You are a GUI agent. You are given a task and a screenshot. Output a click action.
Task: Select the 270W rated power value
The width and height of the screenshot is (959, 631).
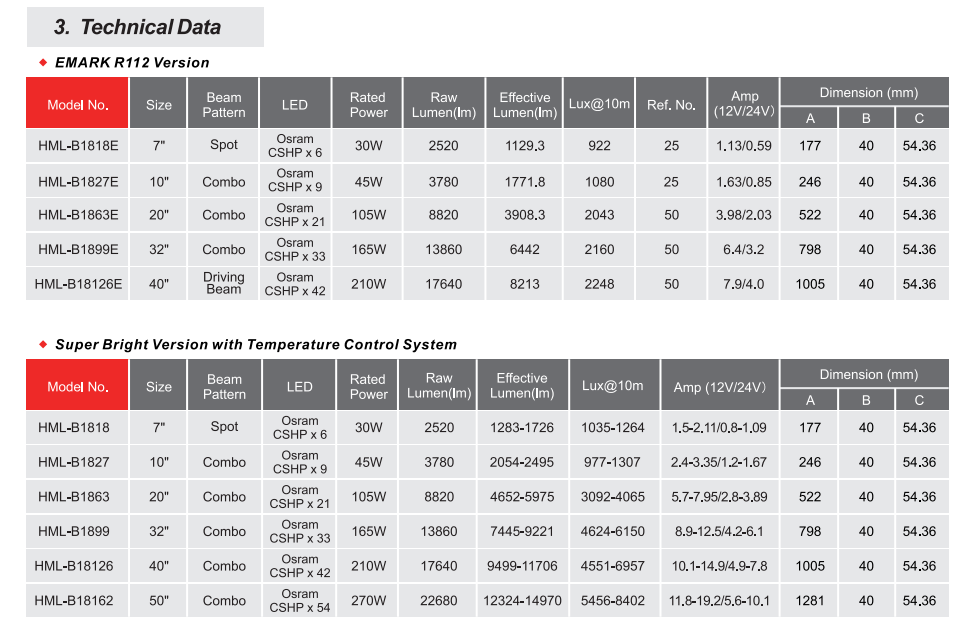(368, 601)
